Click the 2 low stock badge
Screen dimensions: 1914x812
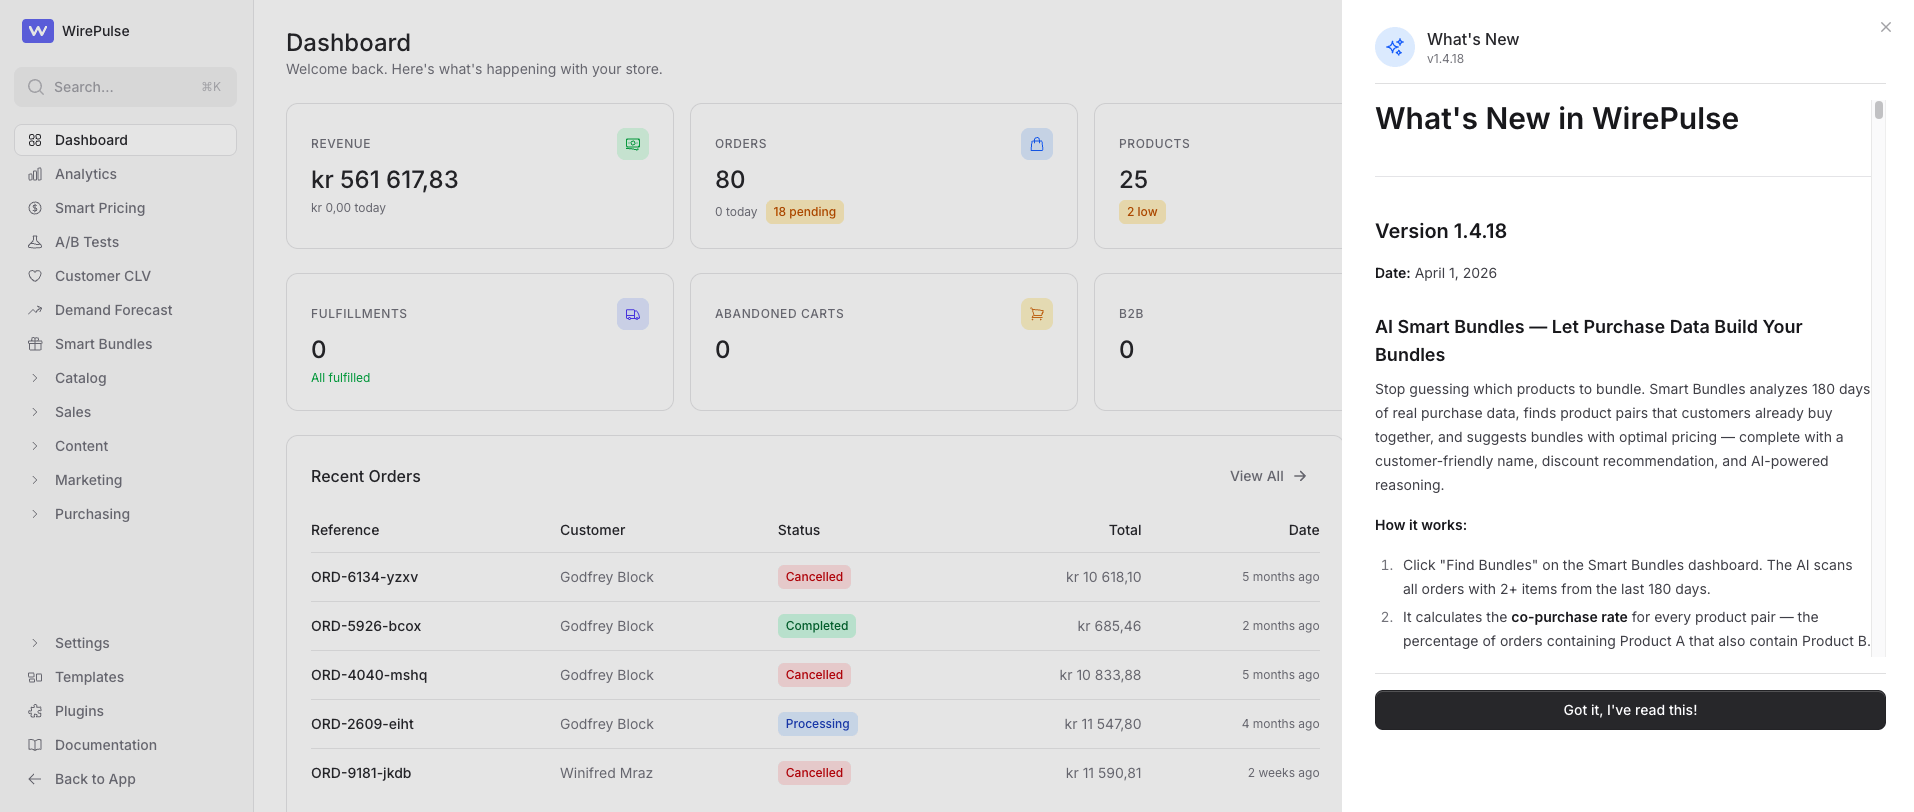1142,212
